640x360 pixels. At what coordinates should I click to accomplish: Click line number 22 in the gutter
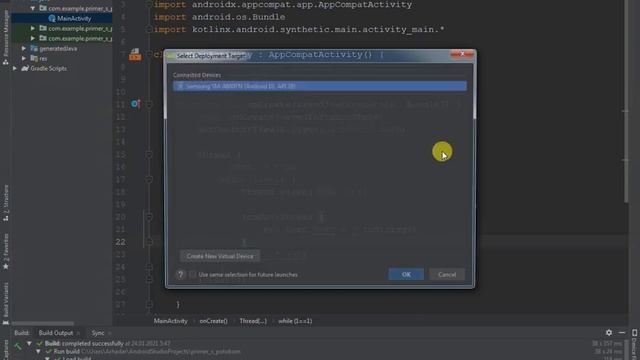tap(120, 242)
